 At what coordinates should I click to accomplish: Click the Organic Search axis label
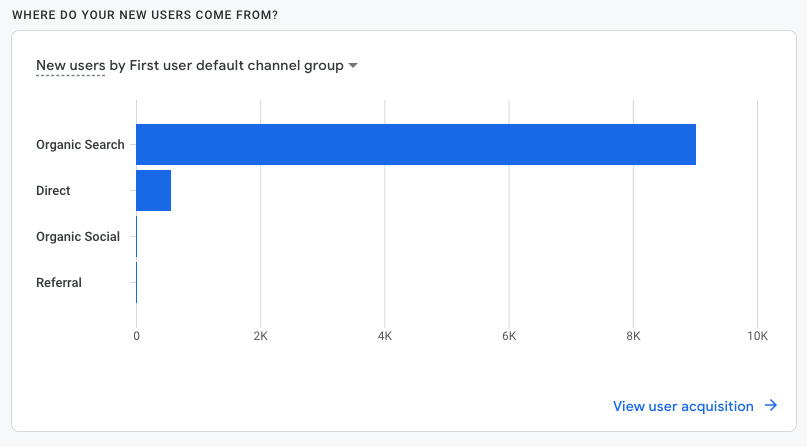[80, 144]
